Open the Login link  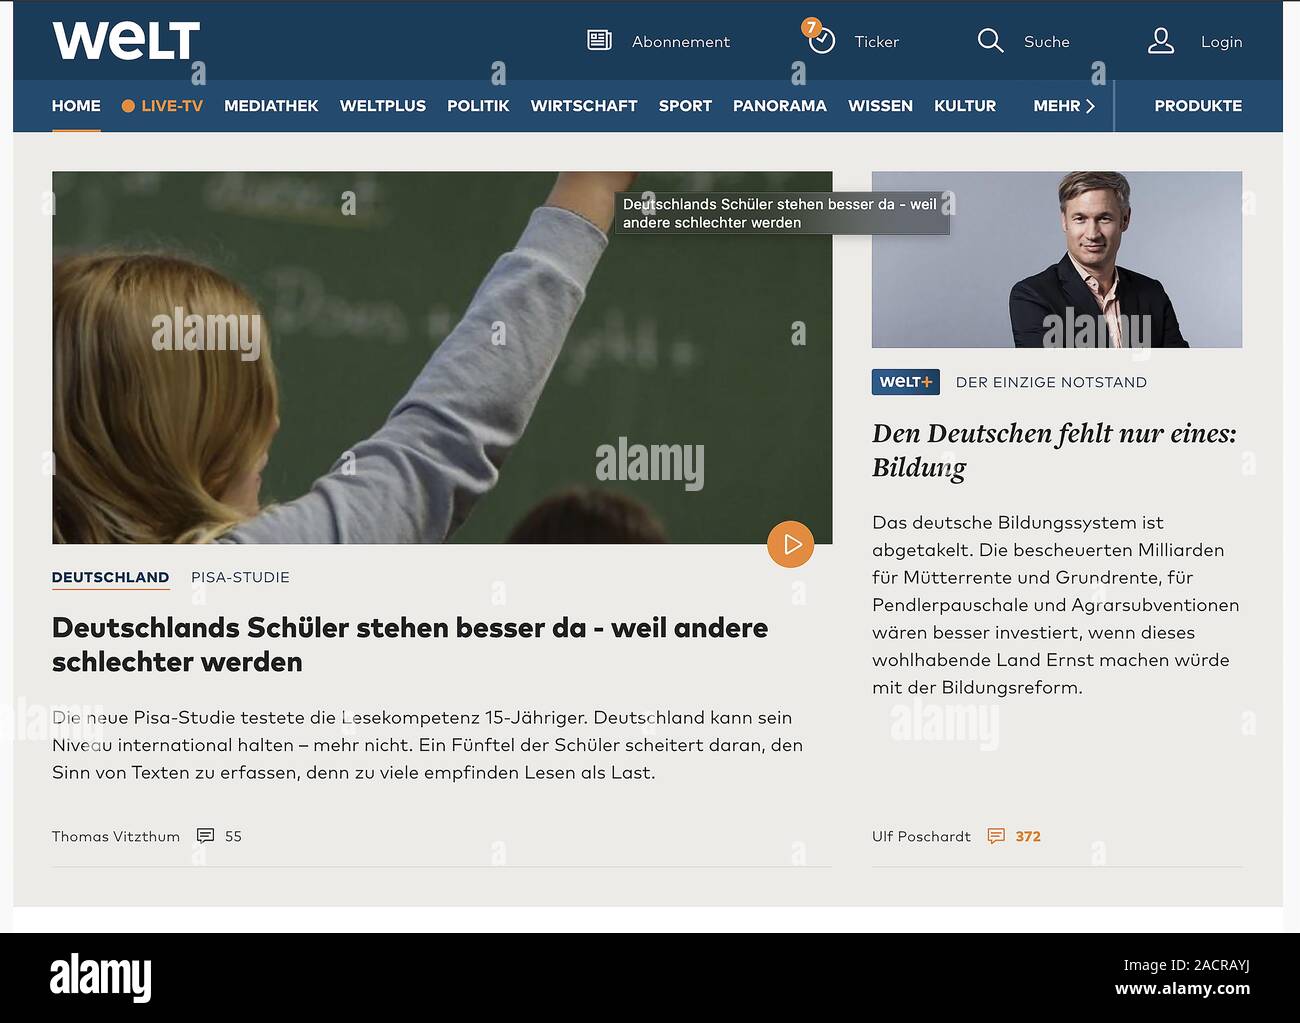click(1222, 42)
